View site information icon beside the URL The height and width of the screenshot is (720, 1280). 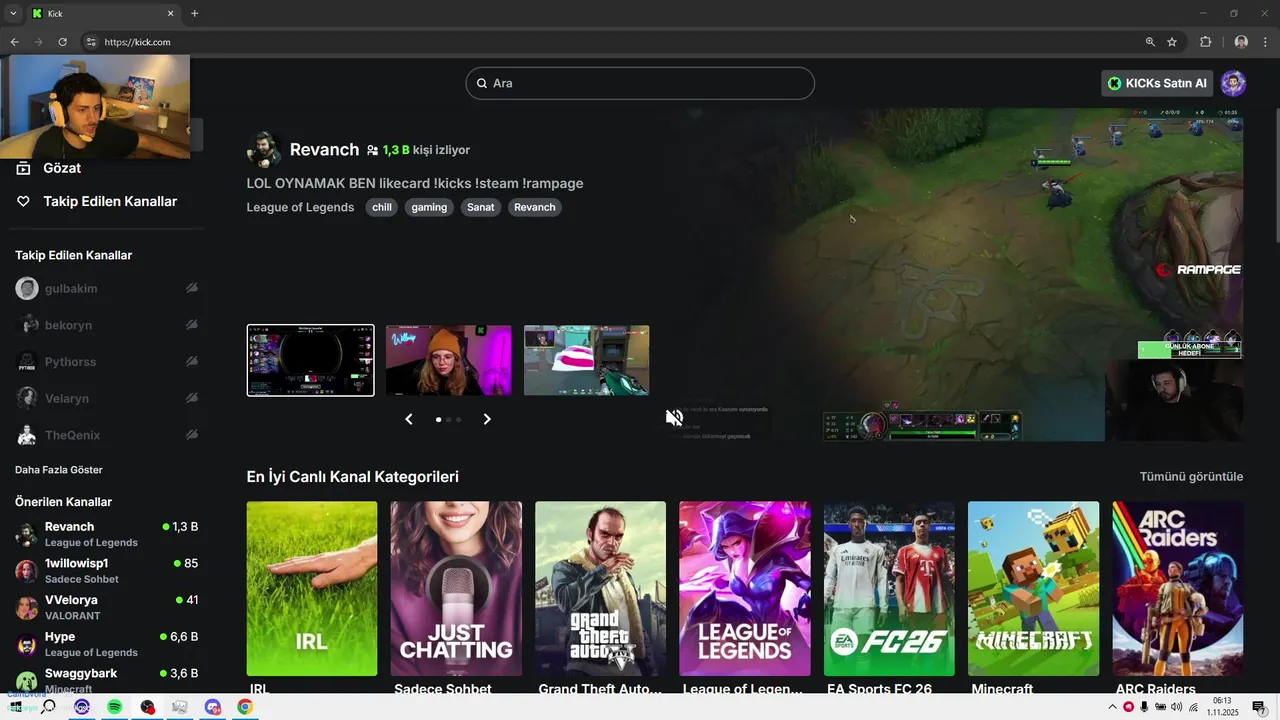click(x=91, y=42)
